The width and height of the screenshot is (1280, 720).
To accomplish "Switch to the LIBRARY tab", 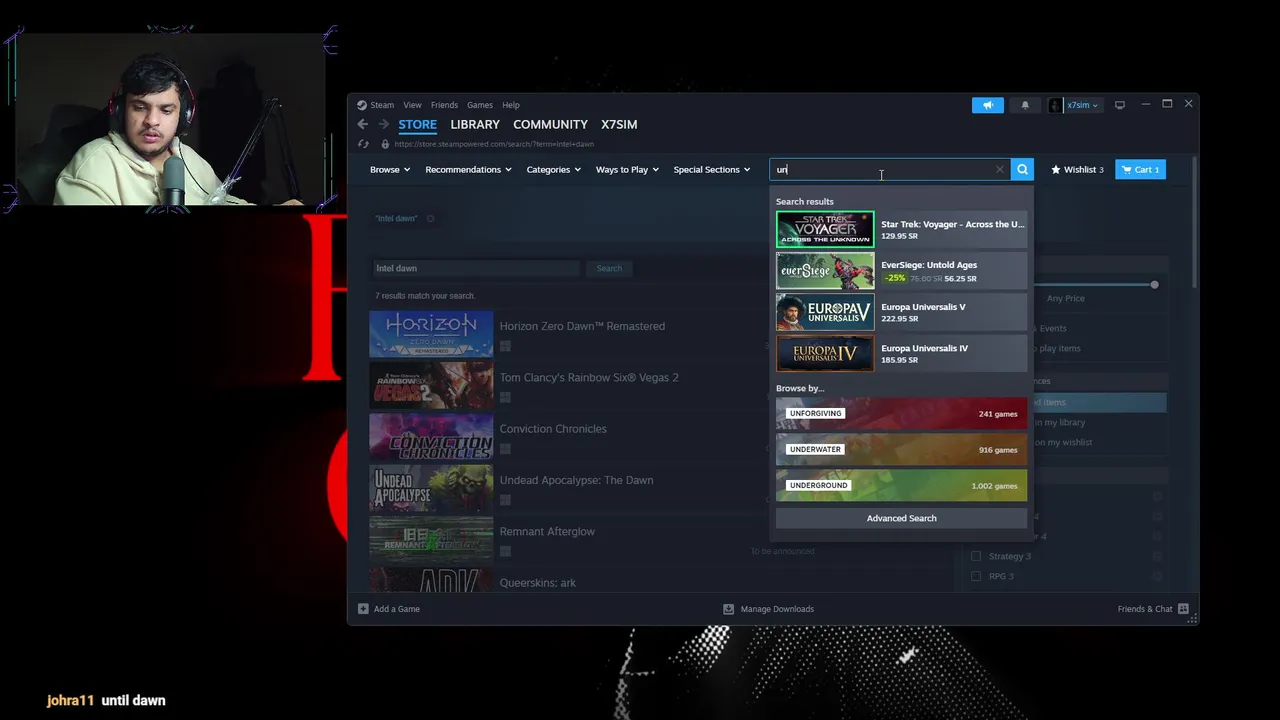I will 475,125.
